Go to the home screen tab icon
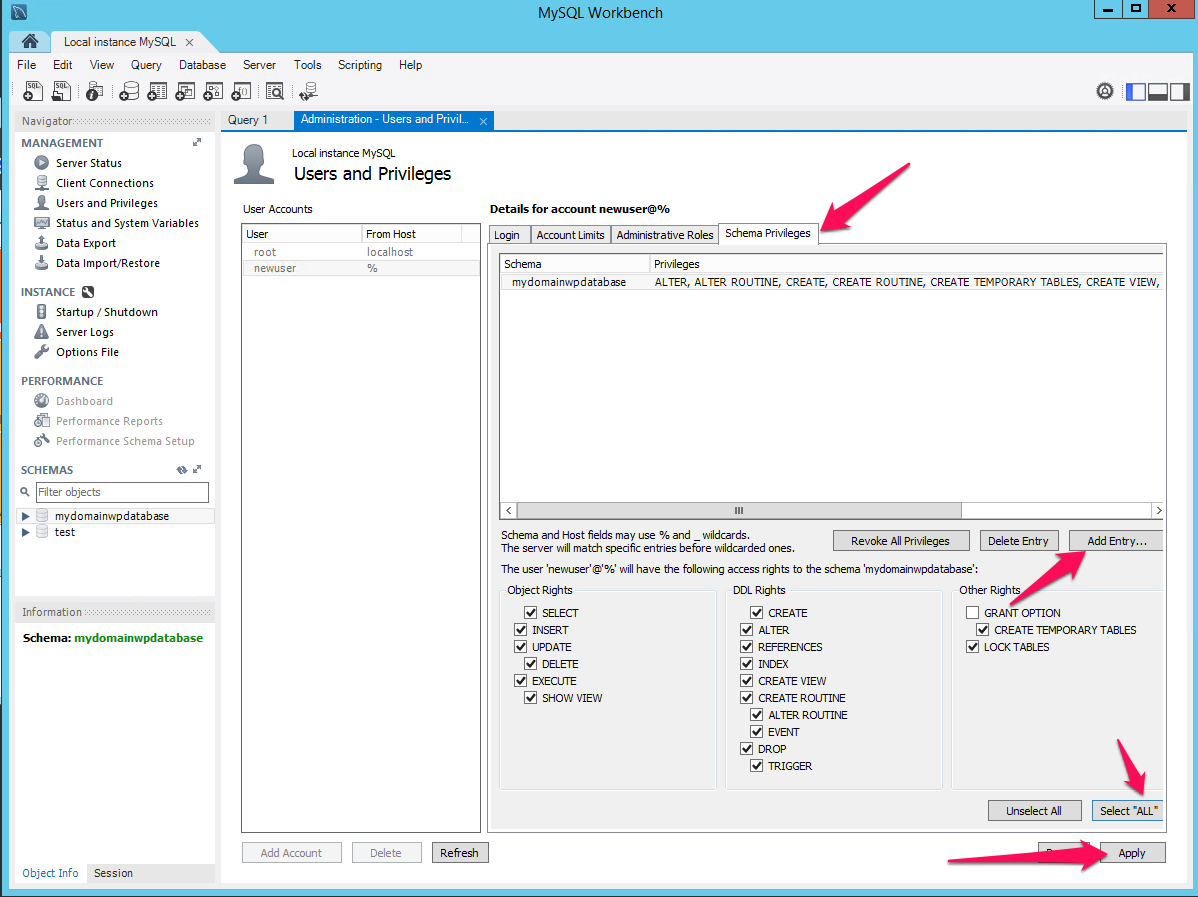This screenshot has width=1198, height=897. click(x=30, y=42)
